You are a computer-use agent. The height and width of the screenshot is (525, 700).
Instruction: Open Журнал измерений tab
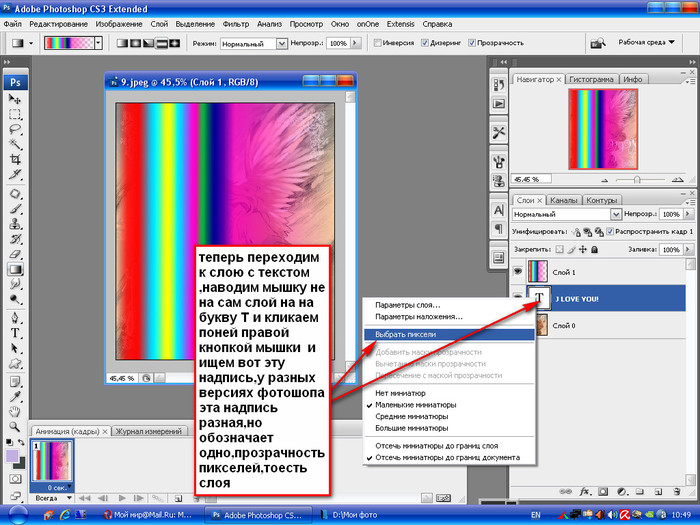click(x=149, y=431)
